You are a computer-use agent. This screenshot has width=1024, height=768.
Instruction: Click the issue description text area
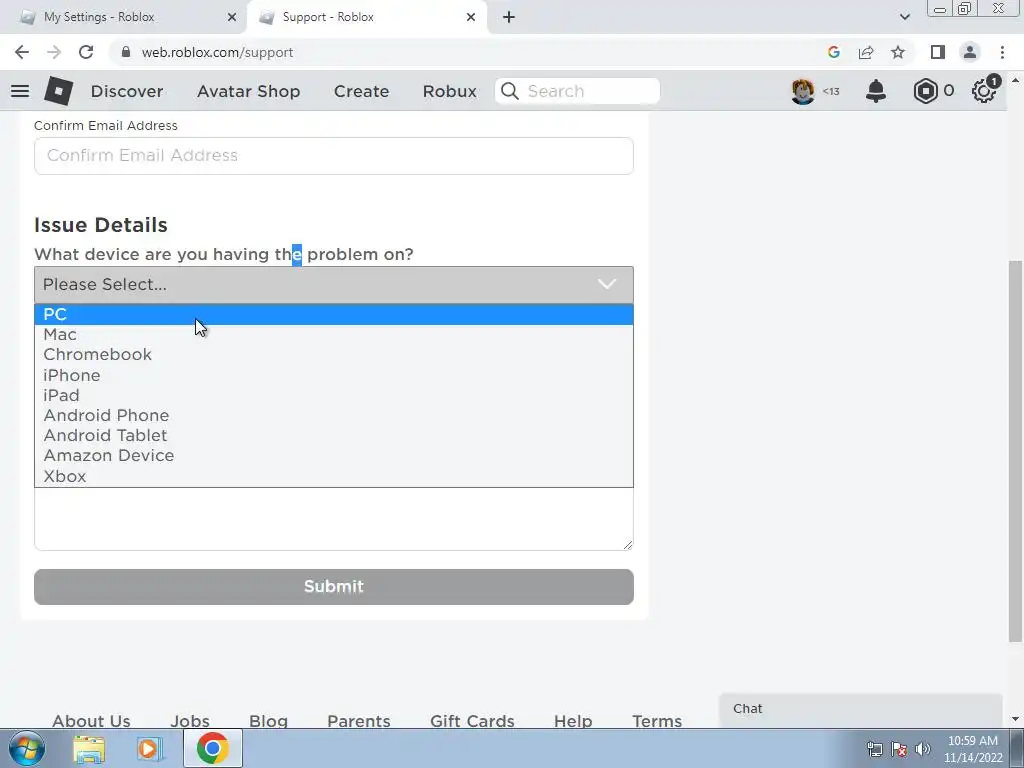pos(334,519)
